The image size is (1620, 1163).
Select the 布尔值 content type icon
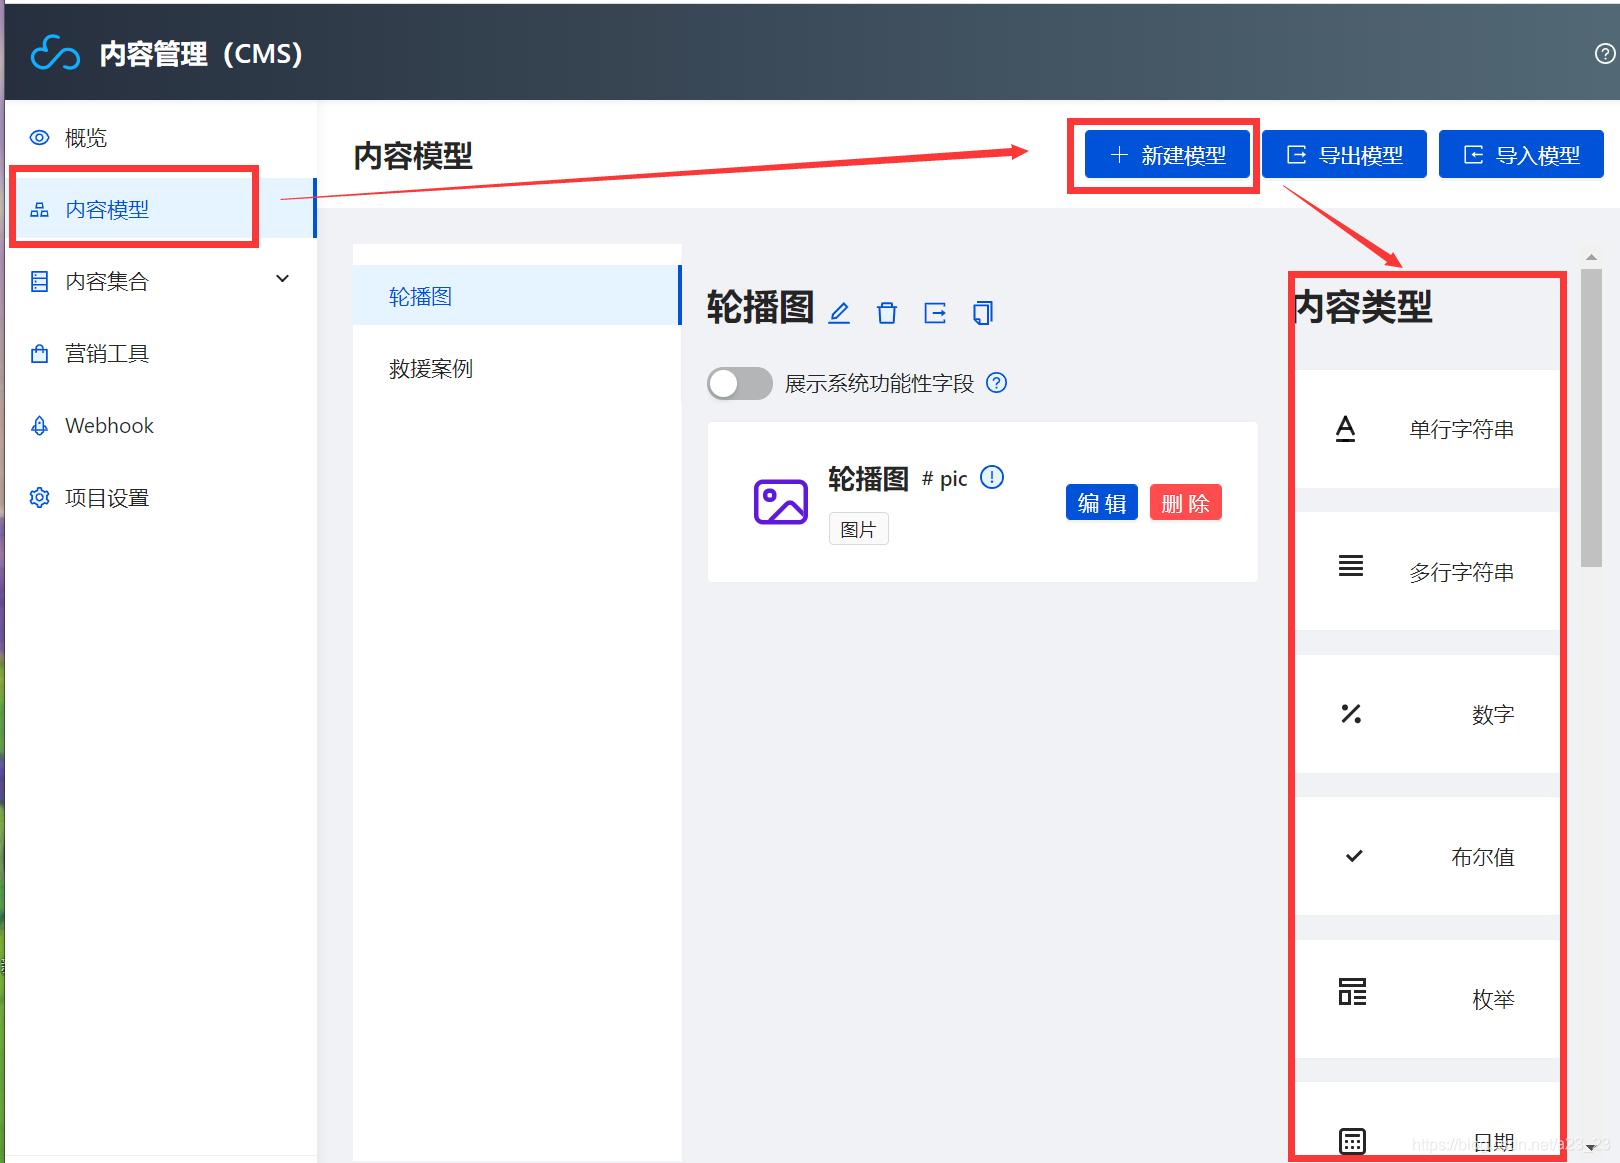(1354, 856)
